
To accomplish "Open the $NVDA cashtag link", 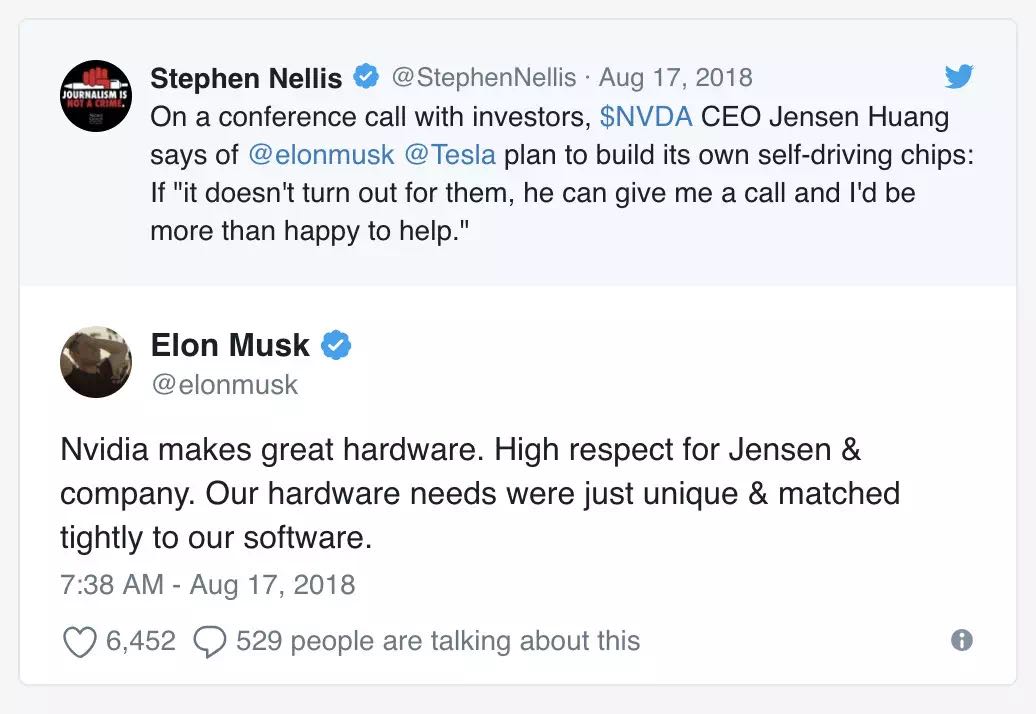I will click(645, 116).
